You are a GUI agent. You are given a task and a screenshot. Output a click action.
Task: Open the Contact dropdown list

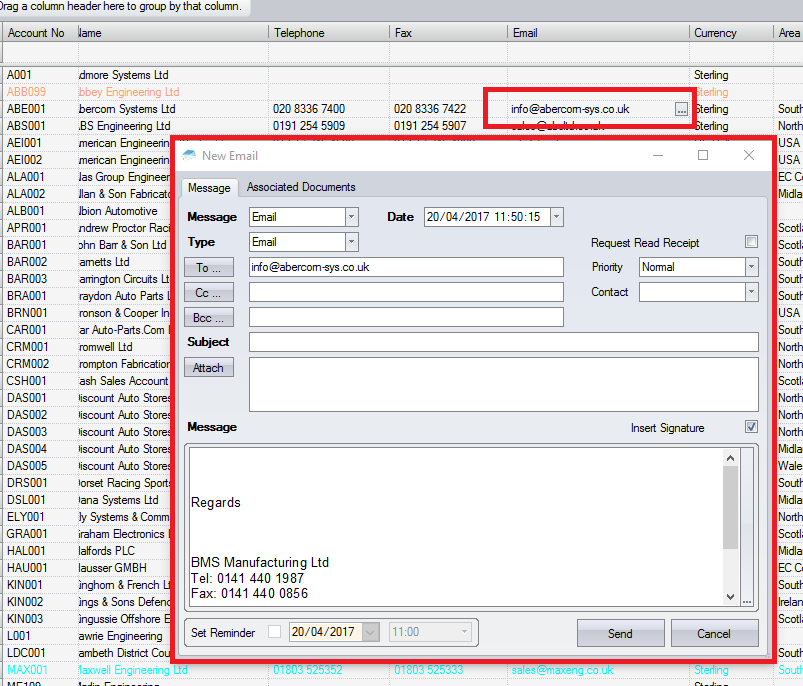pyautogui.click(x=750, y=292)
